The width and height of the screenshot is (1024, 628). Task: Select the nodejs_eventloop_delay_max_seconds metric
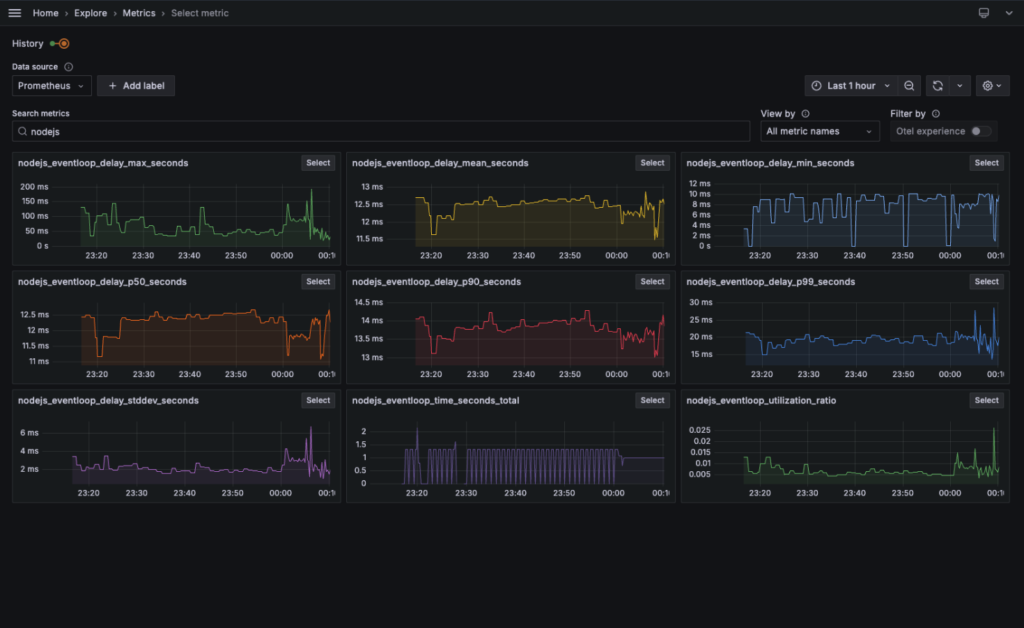[x=318, y=163]
